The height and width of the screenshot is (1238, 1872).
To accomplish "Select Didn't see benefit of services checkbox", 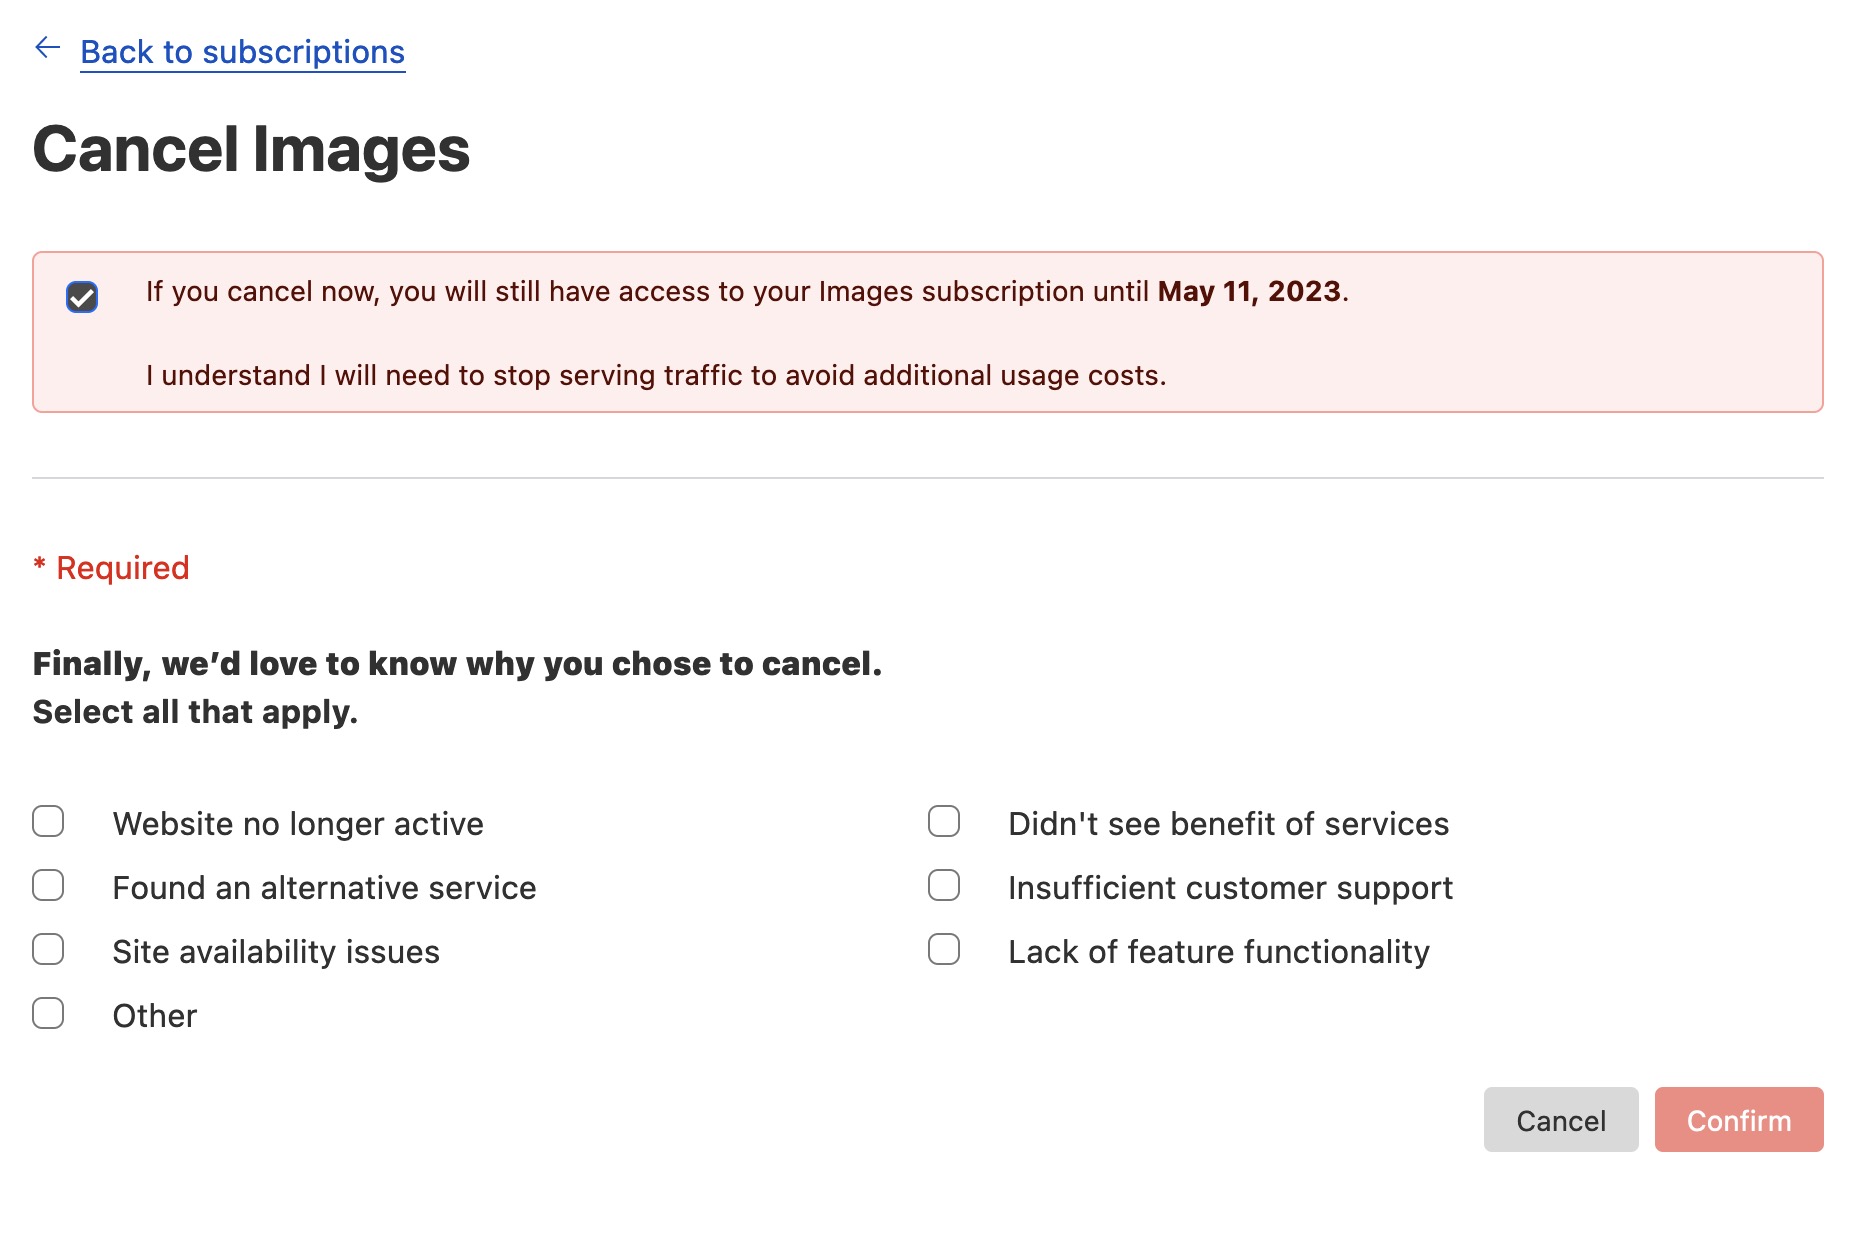I will click(x=944, y=821).
